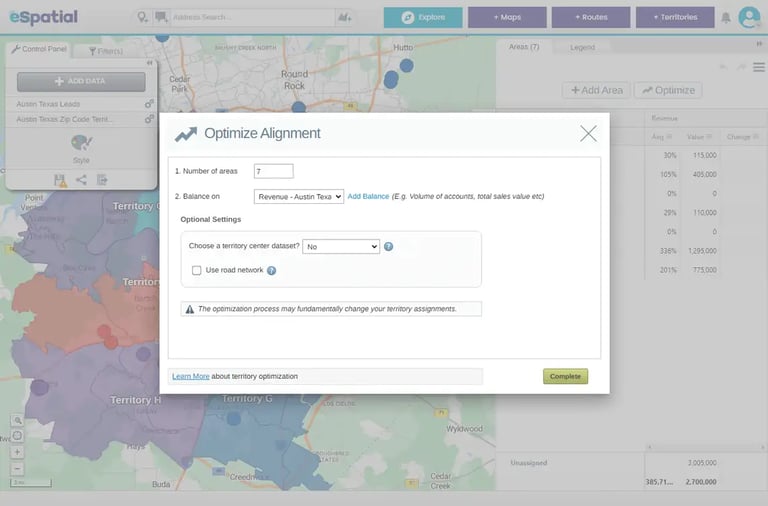Click the Territory G map label

pos(247,399)
